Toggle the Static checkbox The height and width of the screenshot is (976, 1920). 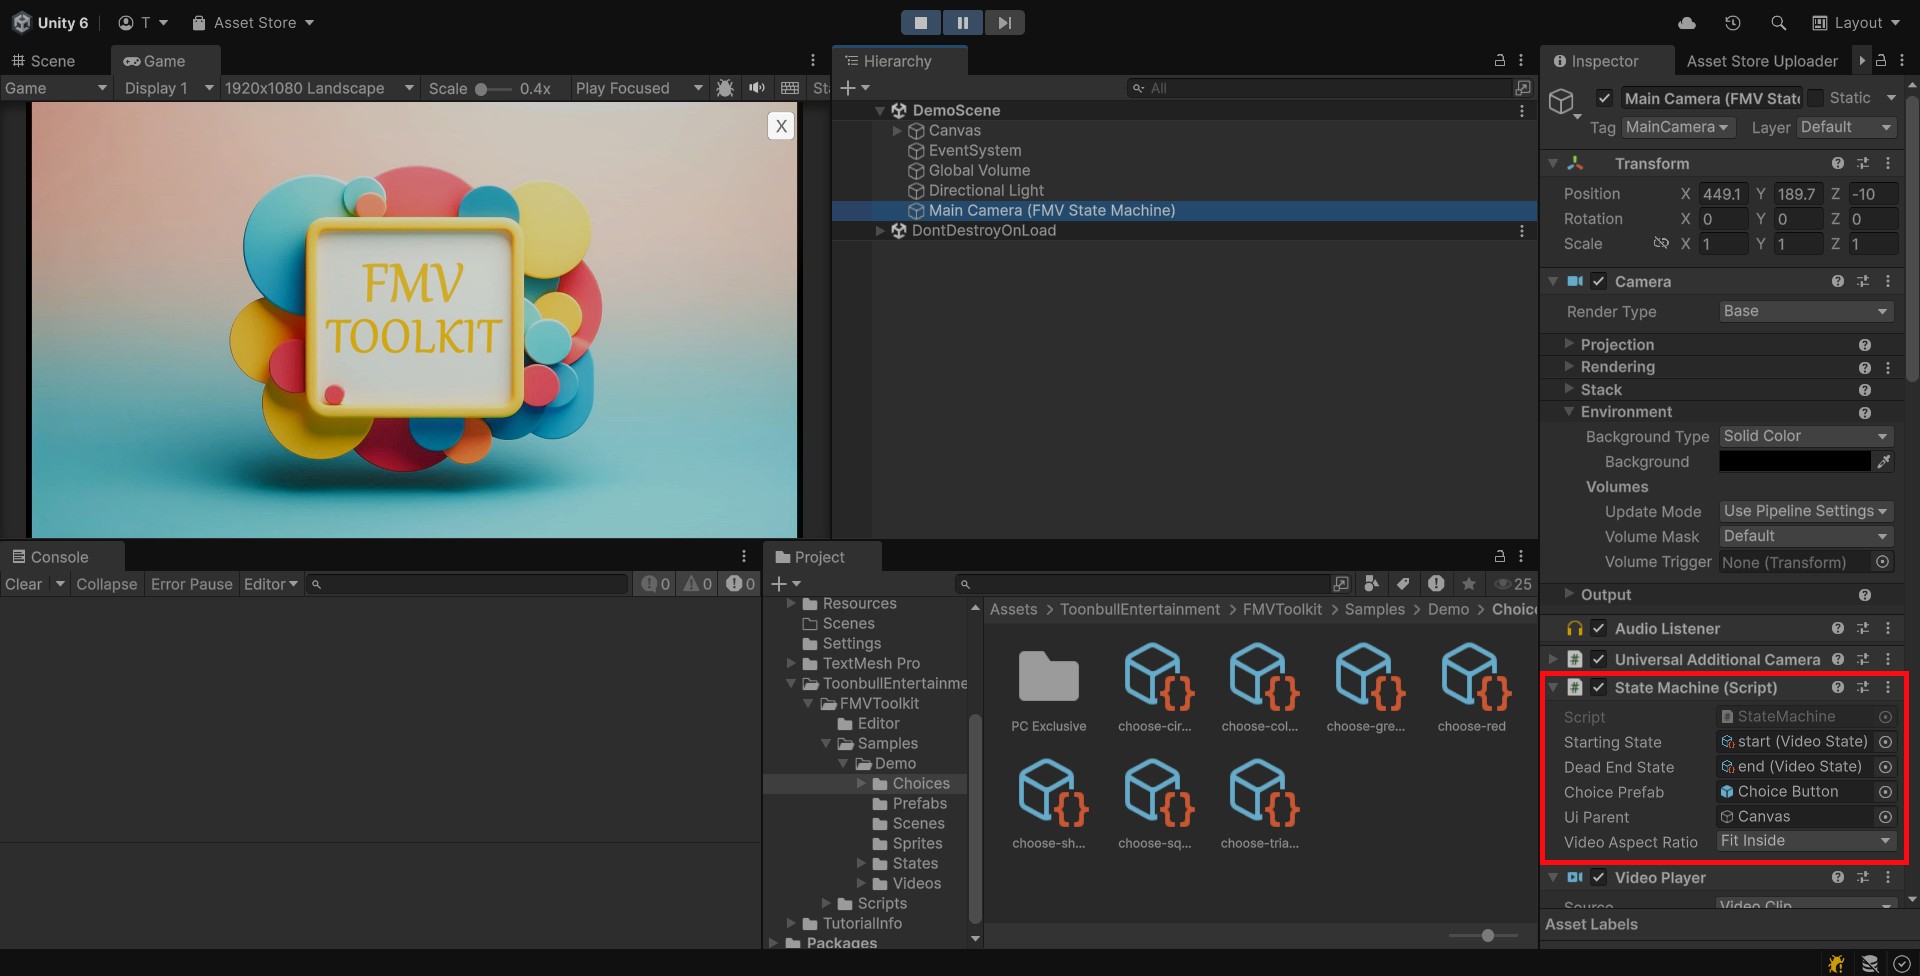click(1816, 98)
